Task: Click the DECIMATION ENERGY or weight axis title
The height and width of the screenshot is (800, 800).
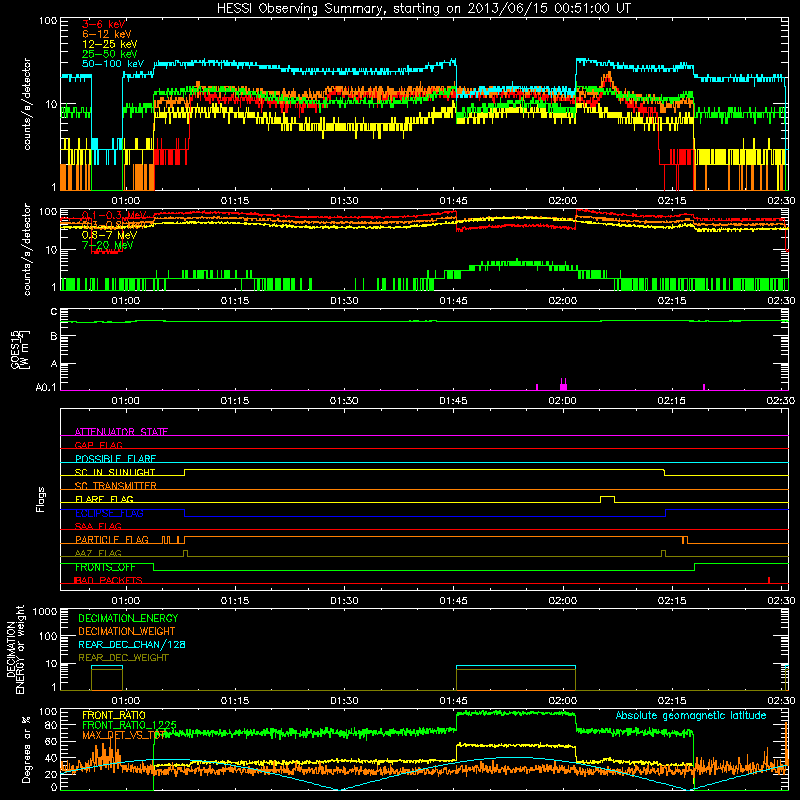Action: [15, 649]
